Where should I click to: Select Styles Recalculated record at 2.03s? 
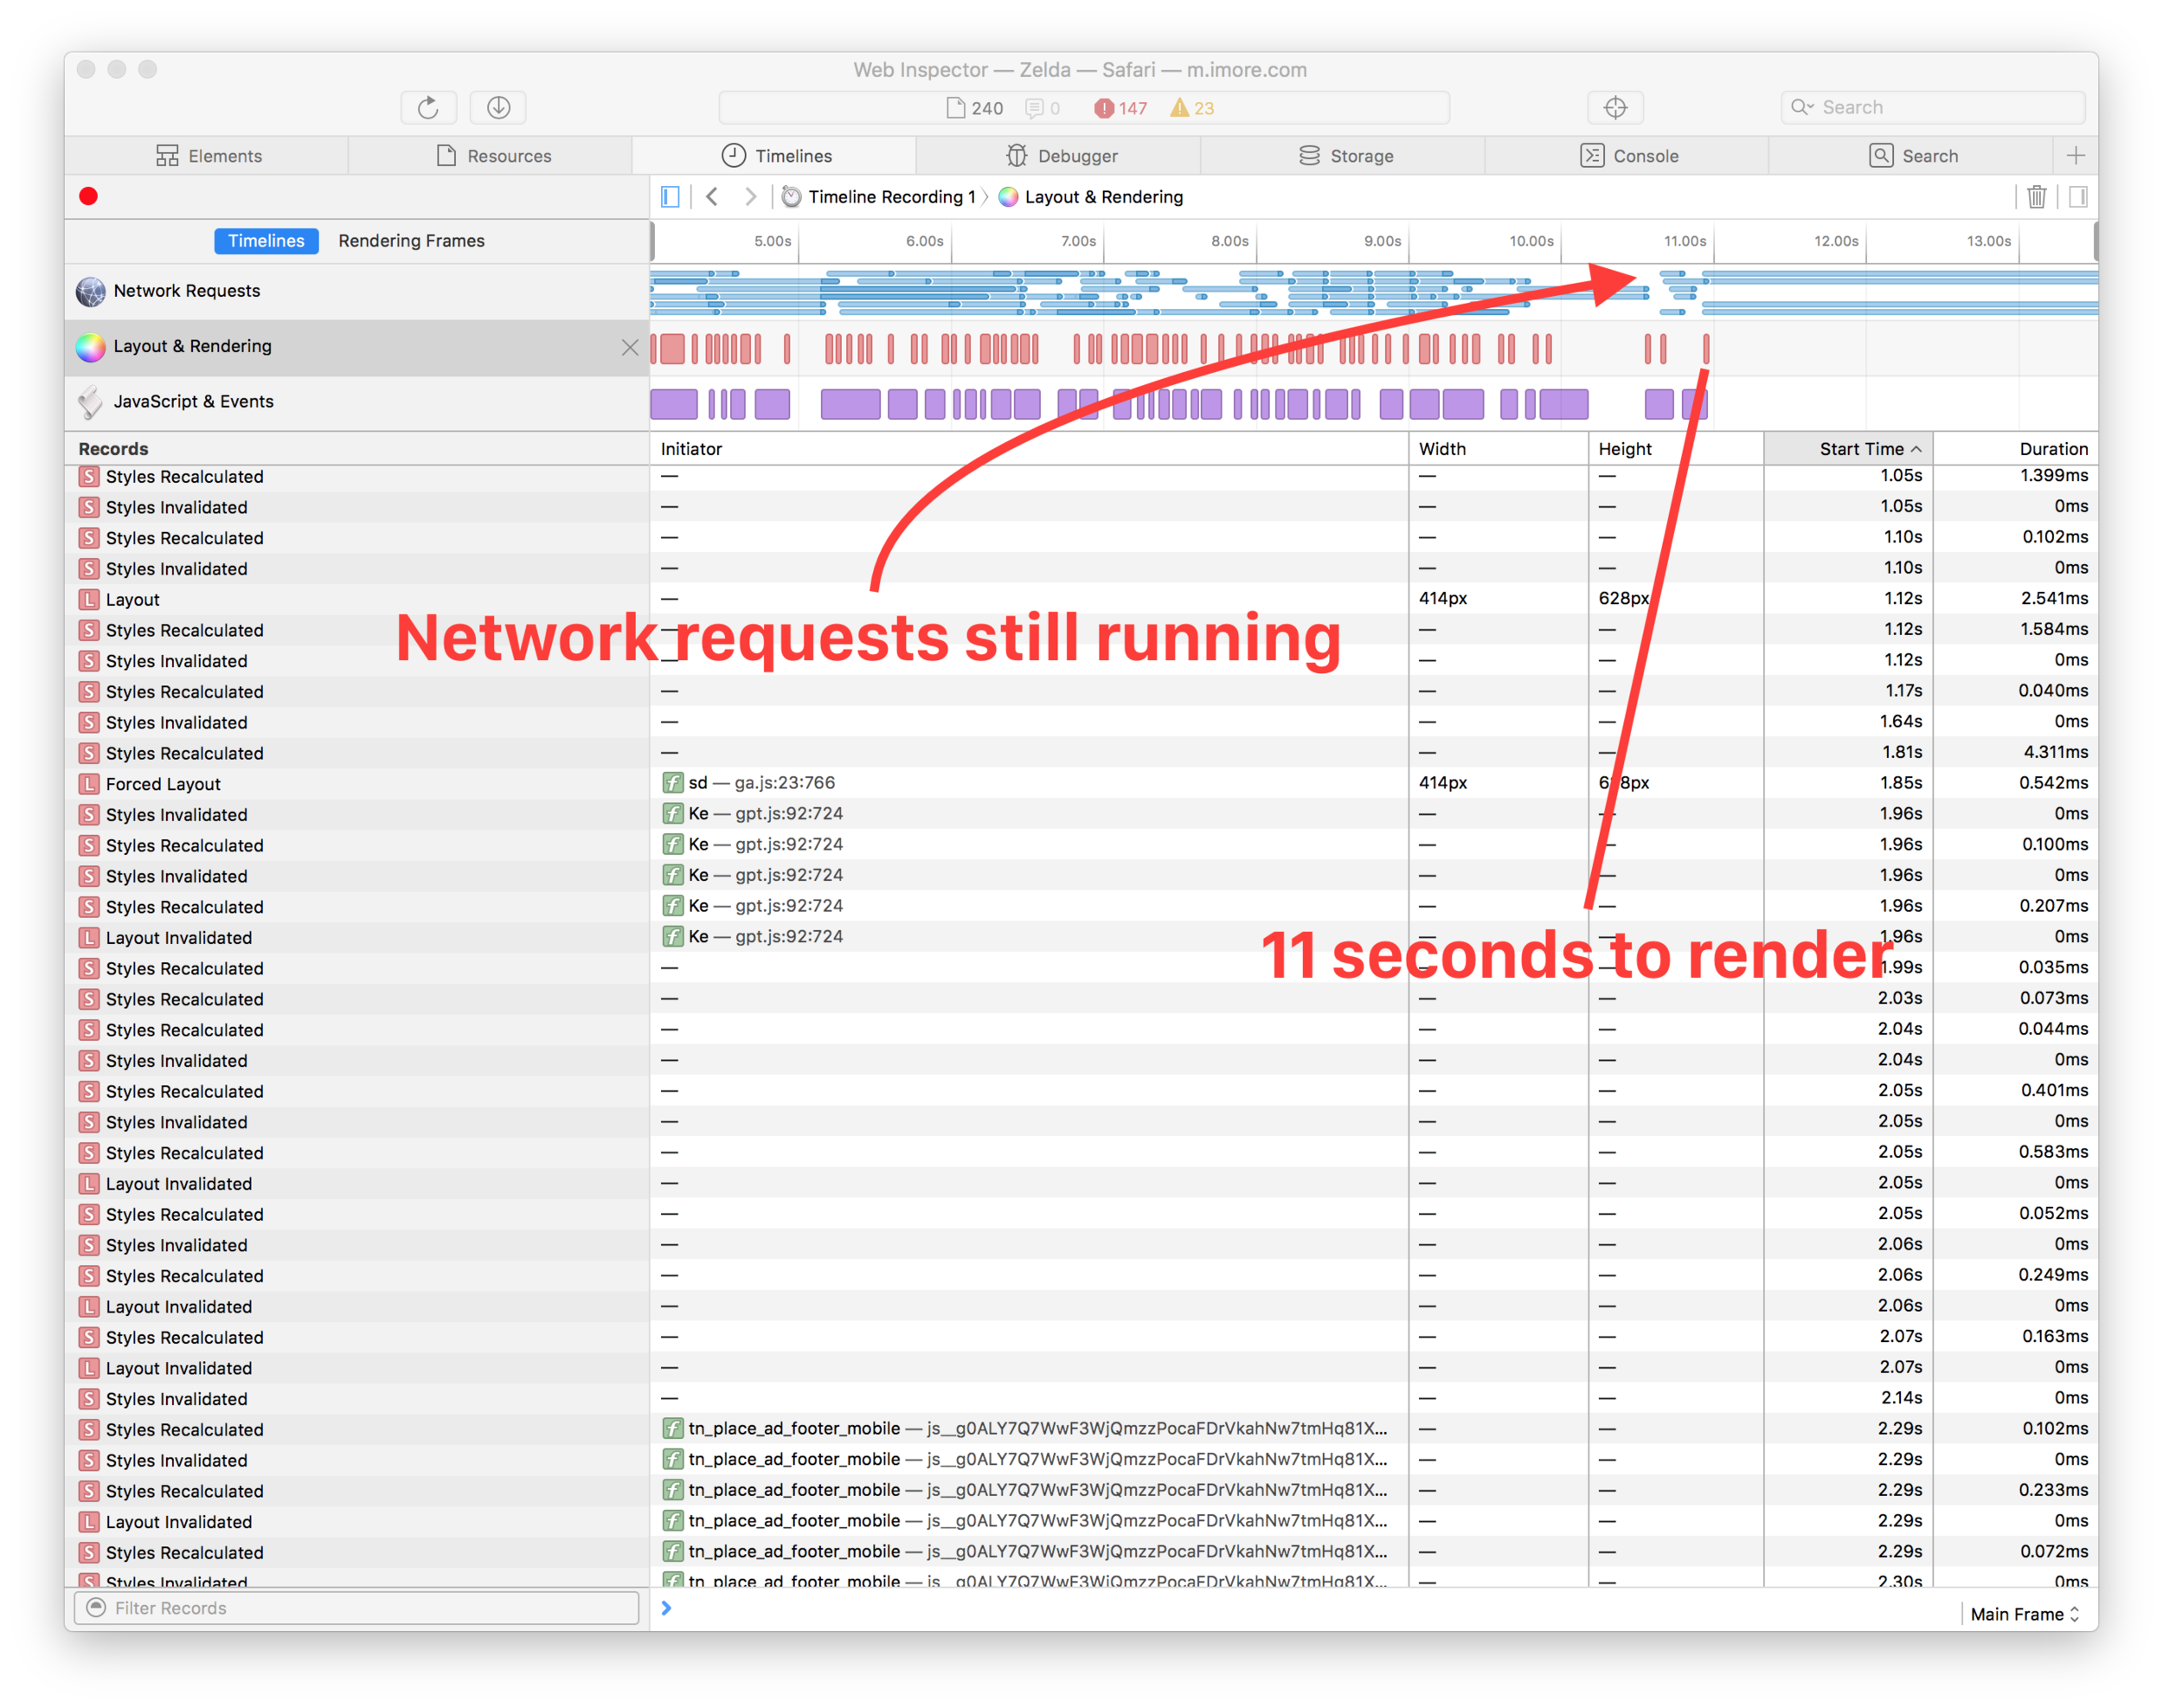357,999
